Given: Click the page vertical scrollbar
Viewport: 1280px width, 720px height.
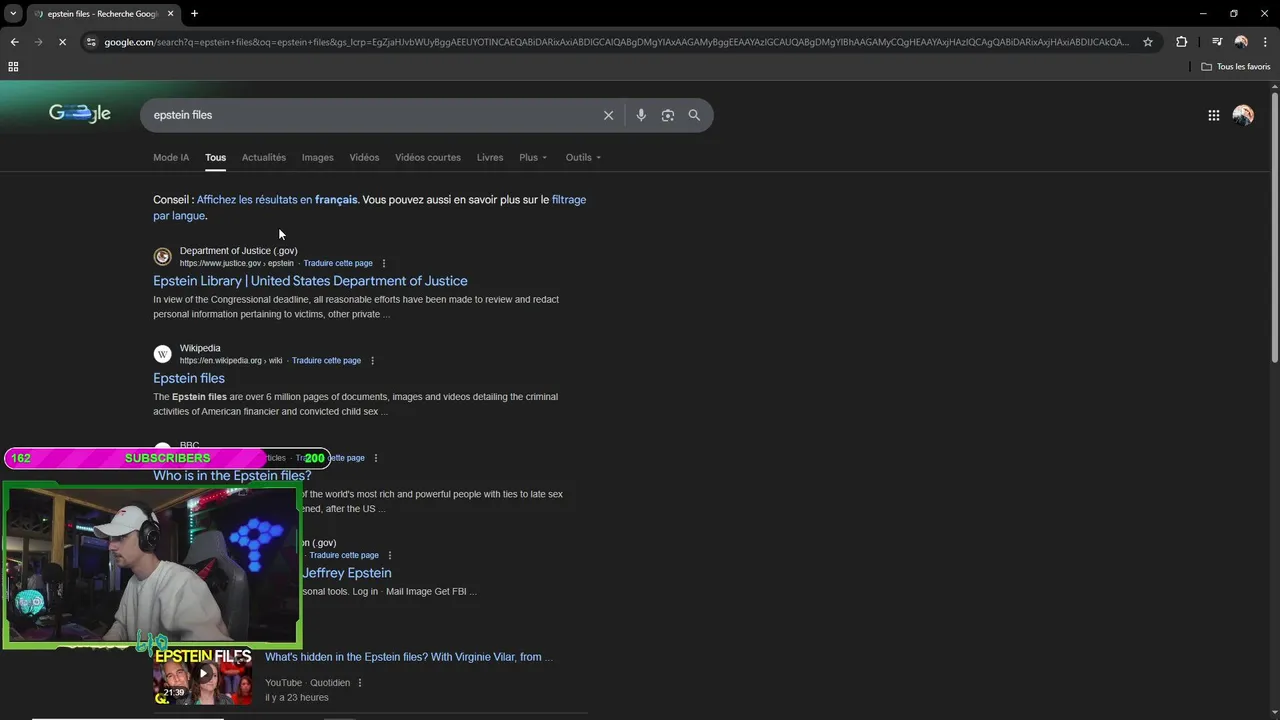Looking at the screenshot, I should click(1274, 226).
